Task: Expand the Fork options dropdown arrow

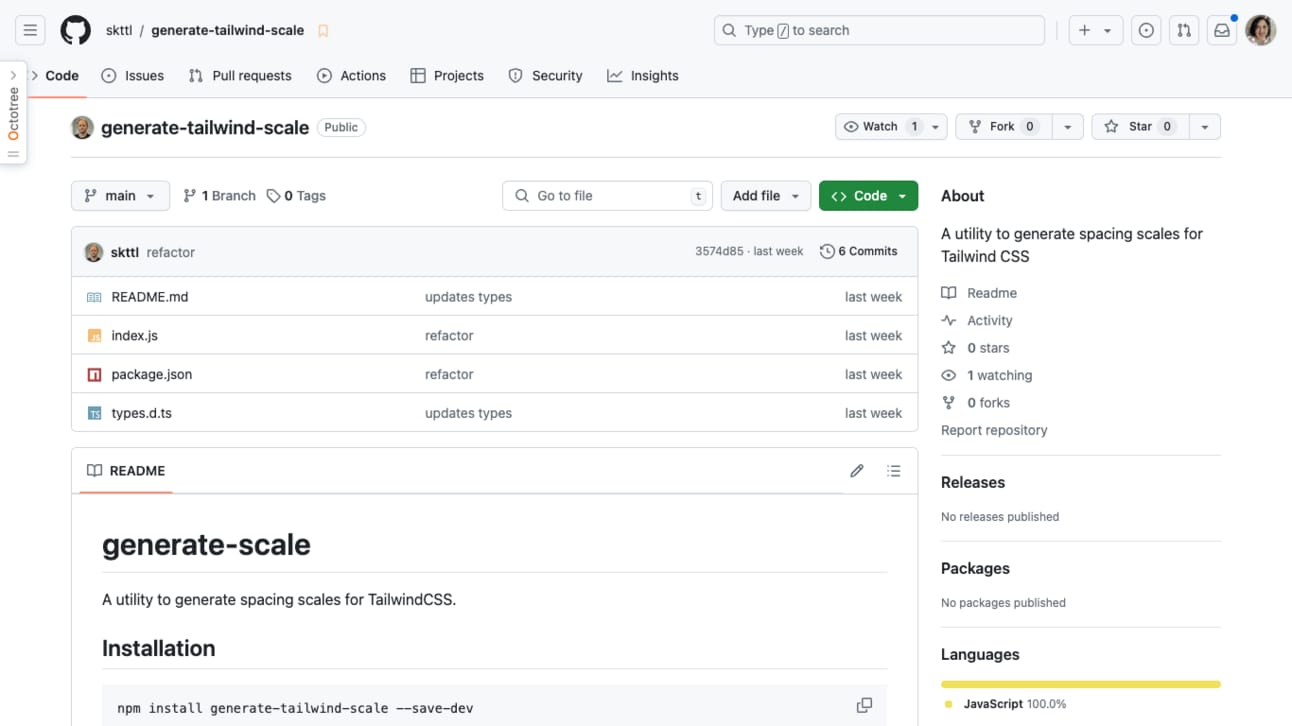Action: tap(1067, 127)
